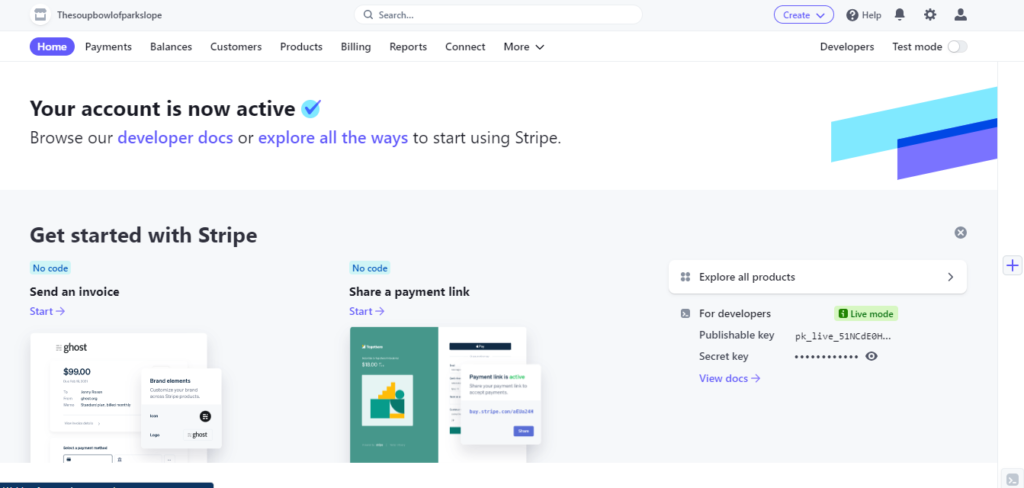Open the Stripe shell terminal icon at the bottom right

point(1012,479)
